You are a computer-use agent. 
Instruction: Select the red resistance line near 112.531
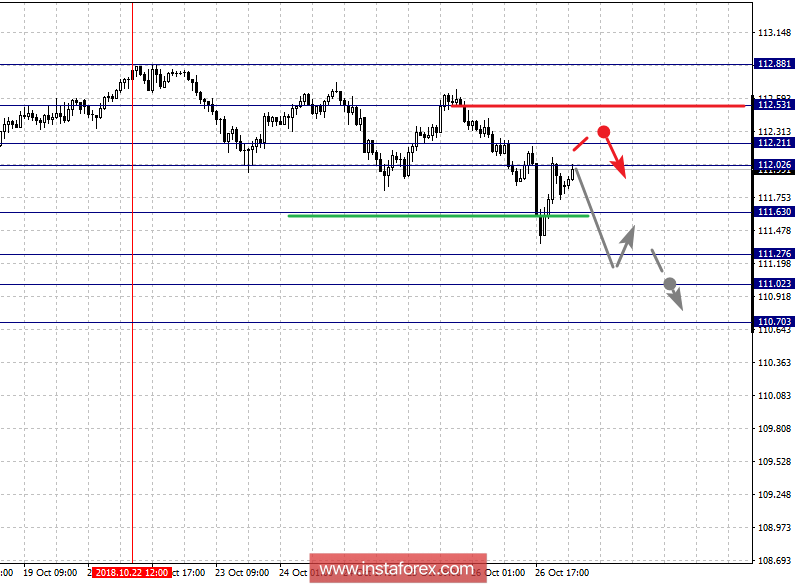[x=598, y=106]
